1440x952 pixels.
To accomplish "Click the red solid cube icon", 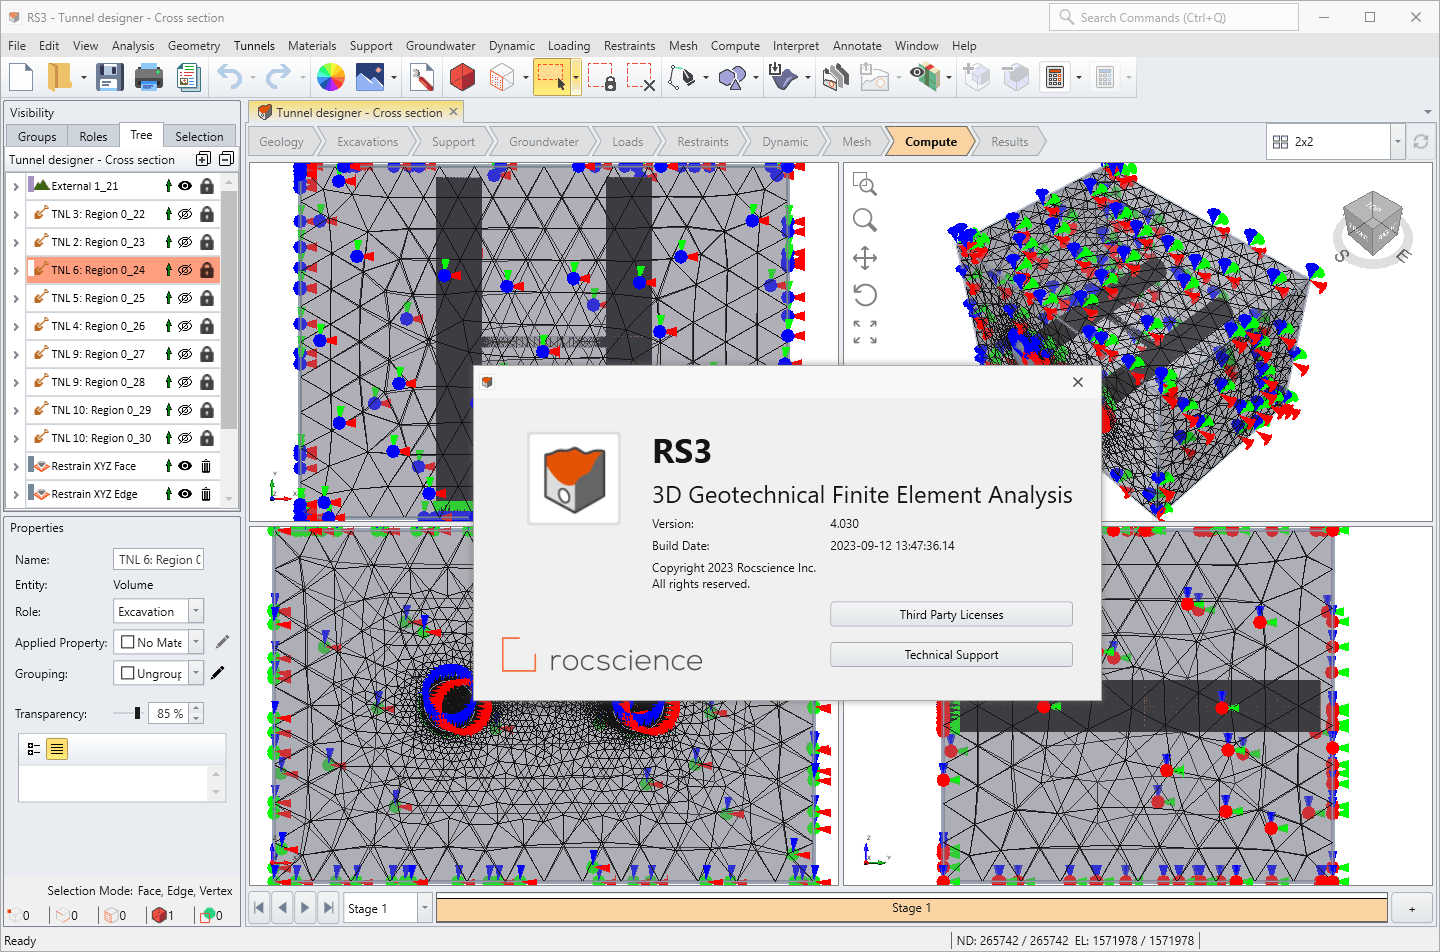I will click(x=462, y=77).
